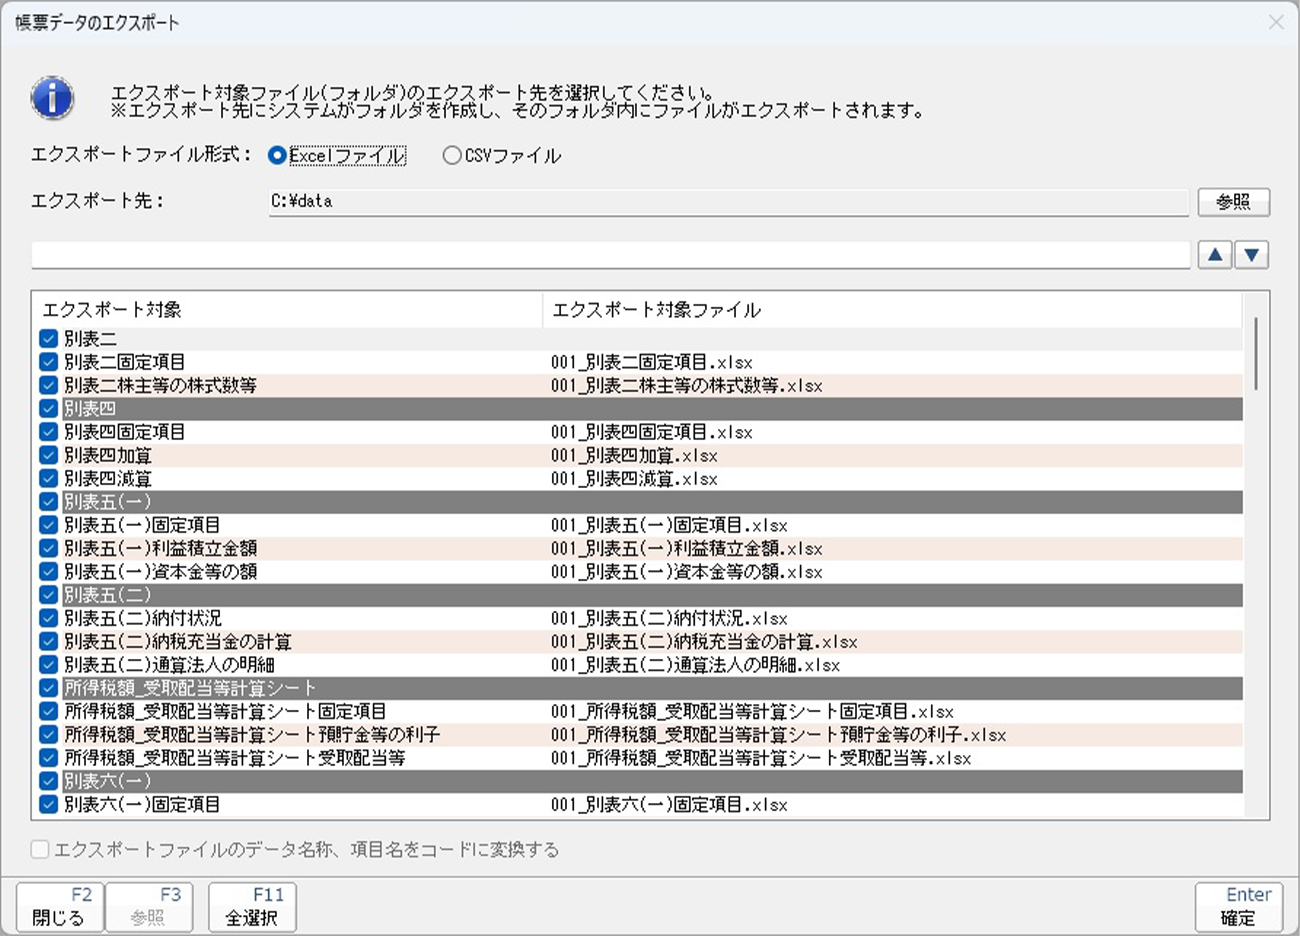The image size is (1300, 936).
Task: Uncheck the 別表二固定項目 checkbox
Action: point(48,362)
